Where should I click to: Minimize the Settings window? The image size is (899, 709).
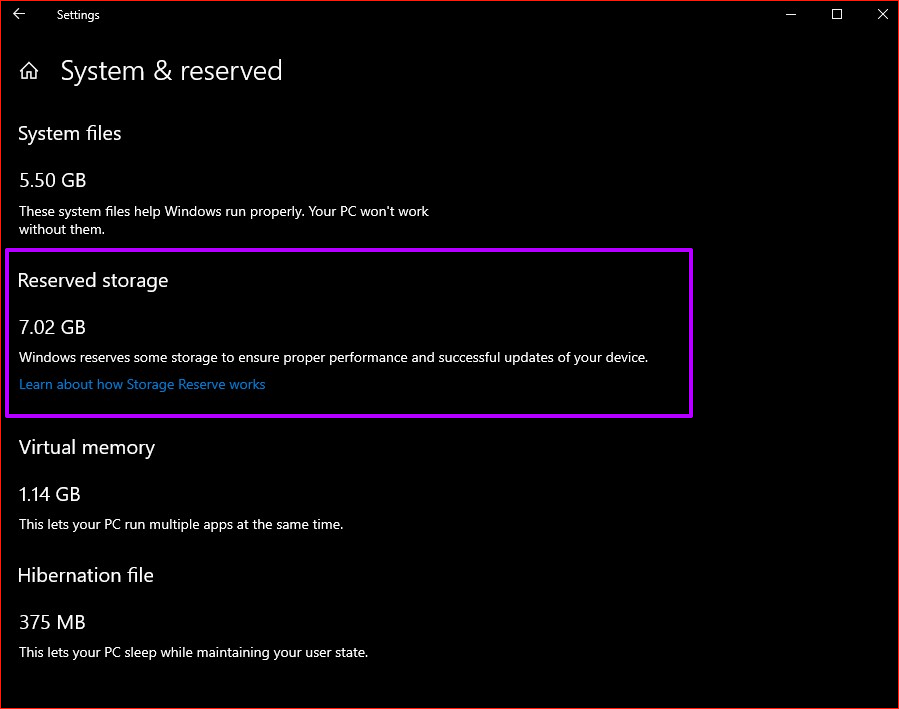click(791, 15)
